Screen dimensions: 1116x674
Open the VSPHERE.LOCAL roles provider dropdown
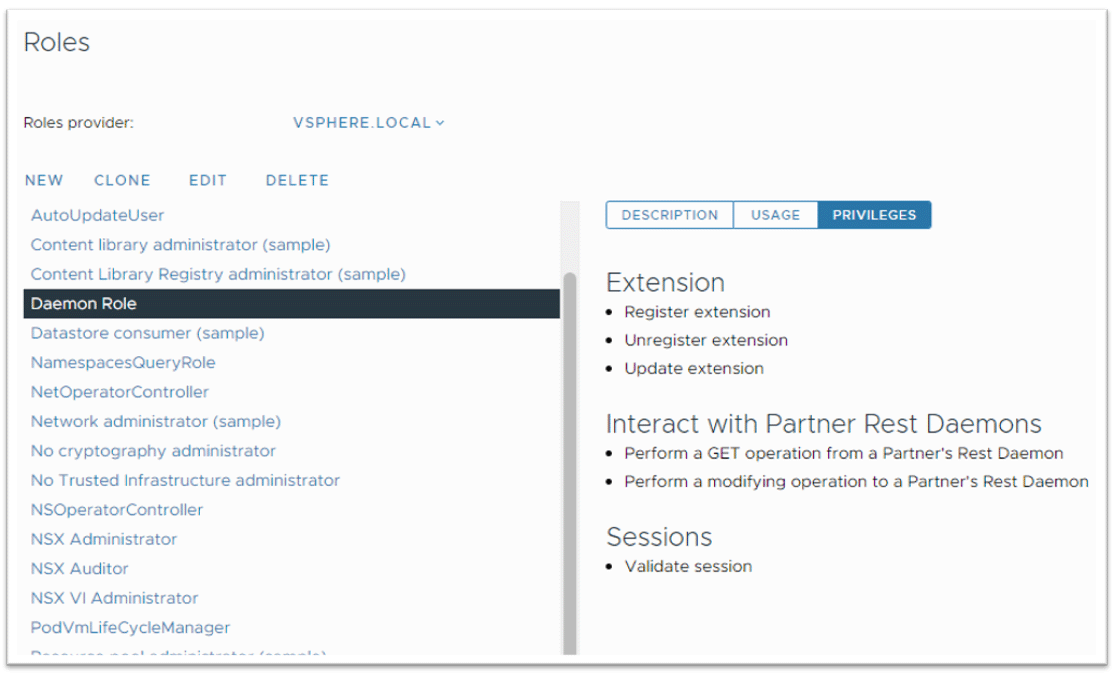click(368, 123)
